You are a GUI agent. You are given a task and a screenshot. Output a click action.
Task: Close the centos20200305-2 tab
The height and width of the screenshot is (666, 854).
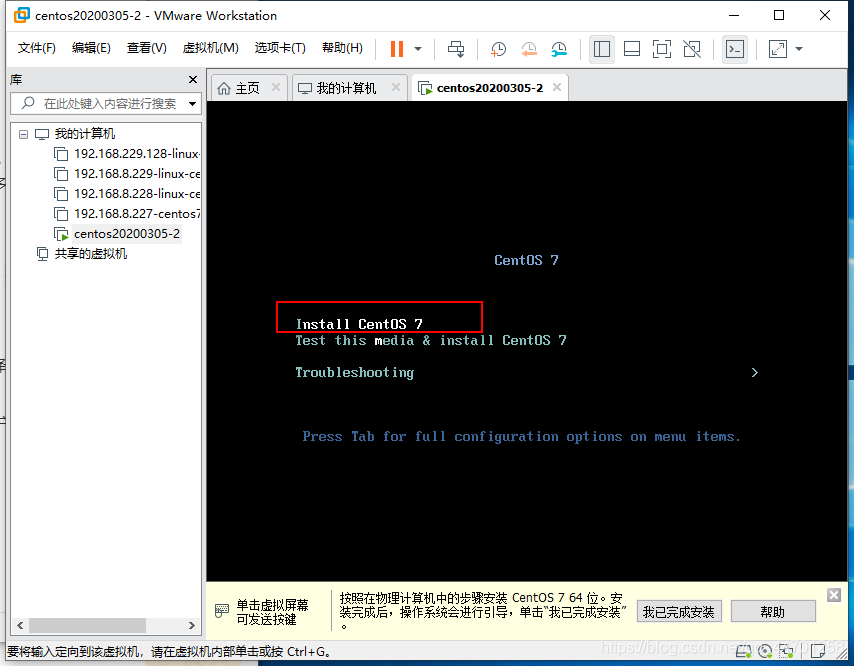[557, 87]
